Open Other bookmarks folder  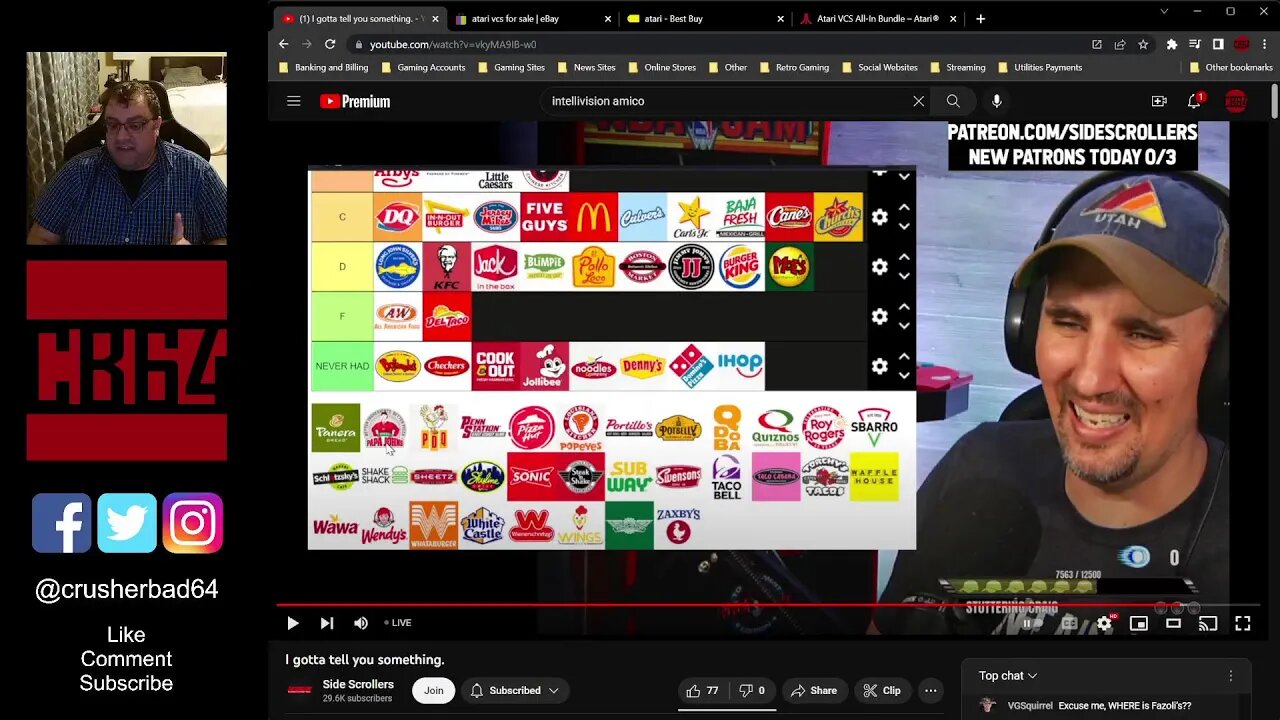click(x=1231, y=67)
